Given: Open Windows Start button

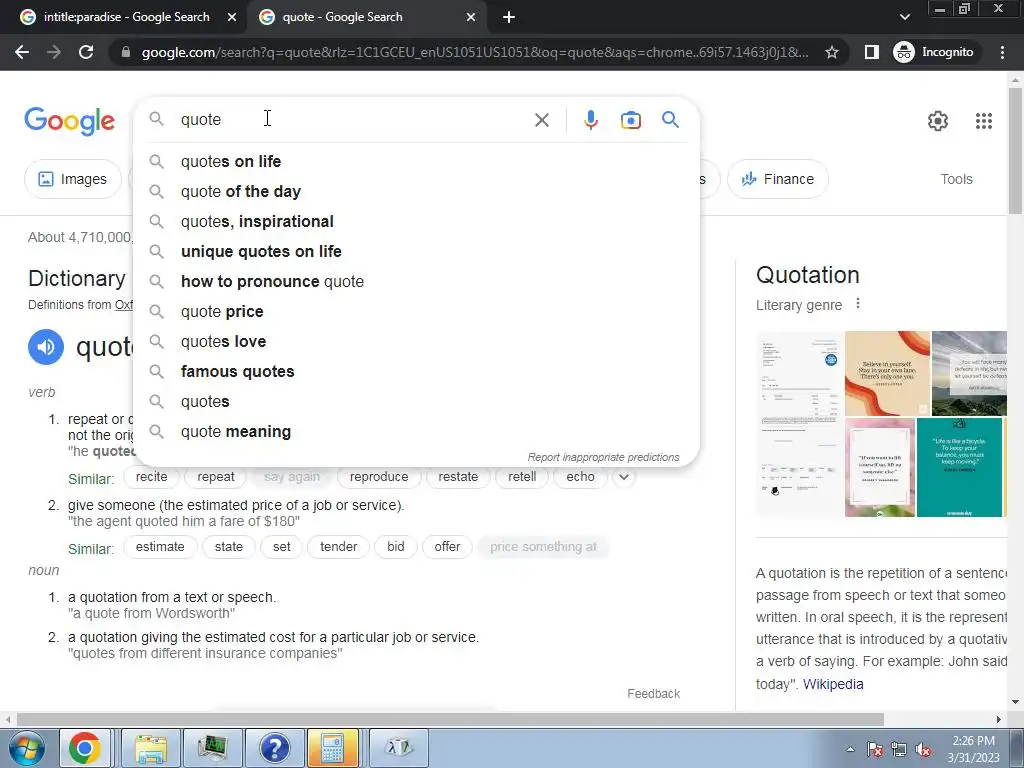Looking at the screenshot, I should point(26,748).
